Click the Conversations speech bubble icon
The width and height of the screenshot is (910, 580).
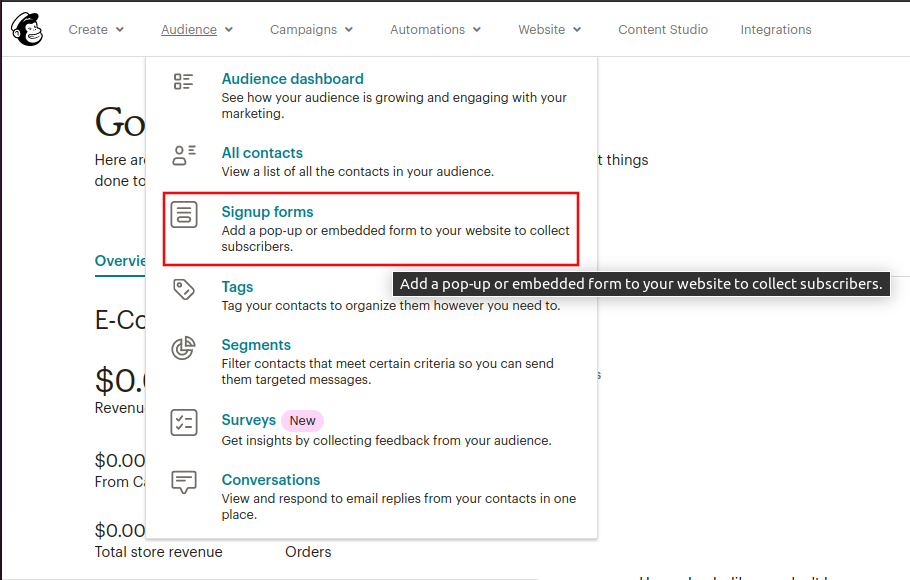(x=184, y=482)
